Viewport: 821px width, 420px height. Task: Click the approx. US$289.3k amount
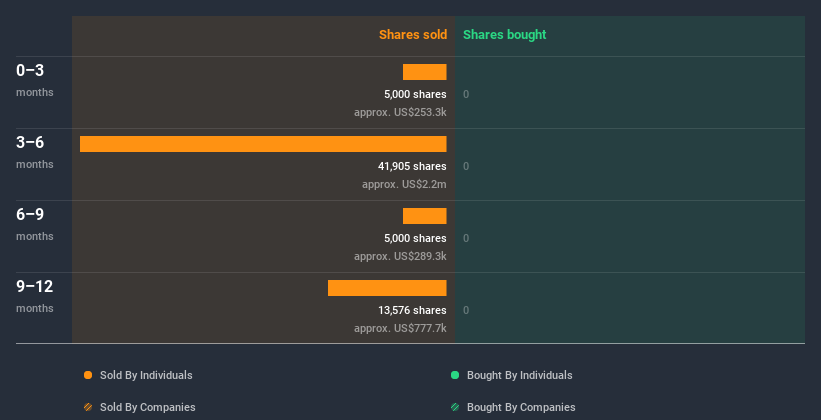point(400,256)
